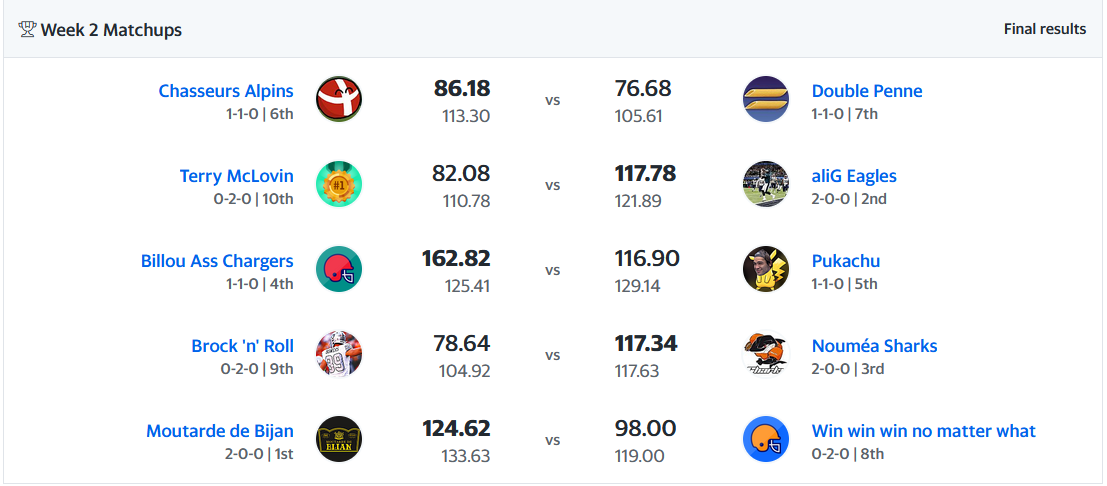
Task: Click Nouméa Sharks team logo
Action: (766, 354)
